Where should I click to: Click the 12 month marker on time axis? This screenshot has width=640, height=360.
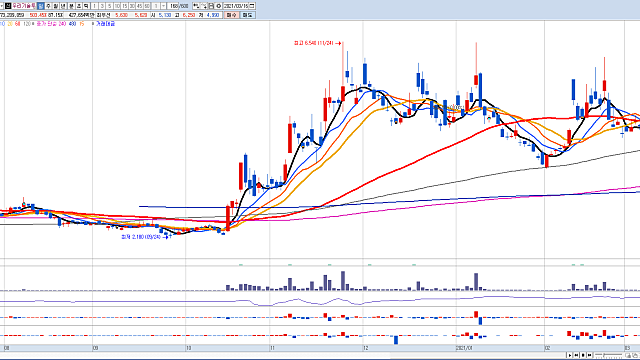click(x=366, y=348)
